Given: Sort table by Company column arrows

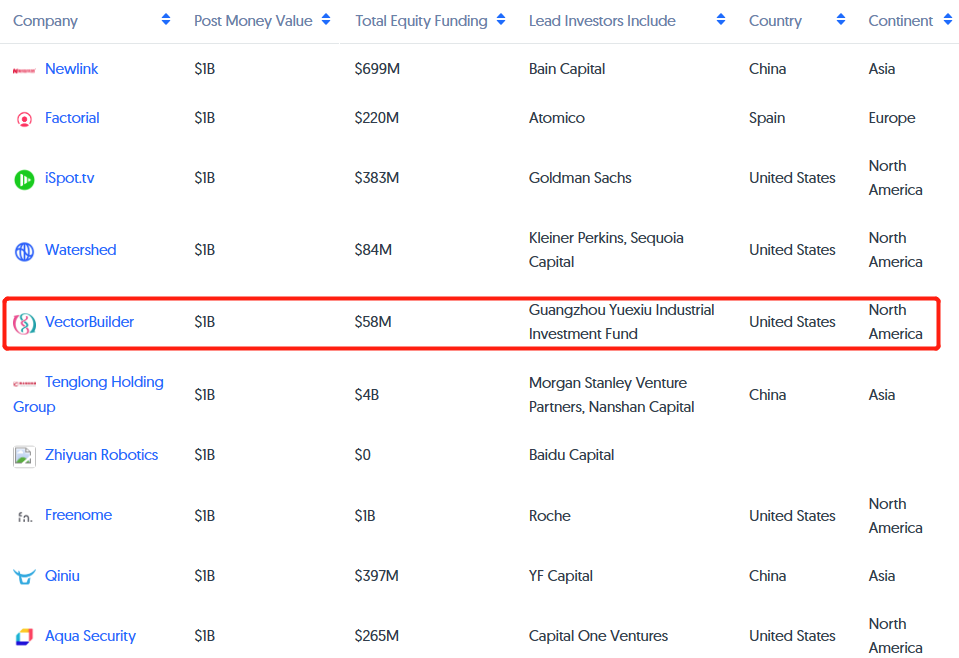Looking at the screenshot, I should point(165,20).
